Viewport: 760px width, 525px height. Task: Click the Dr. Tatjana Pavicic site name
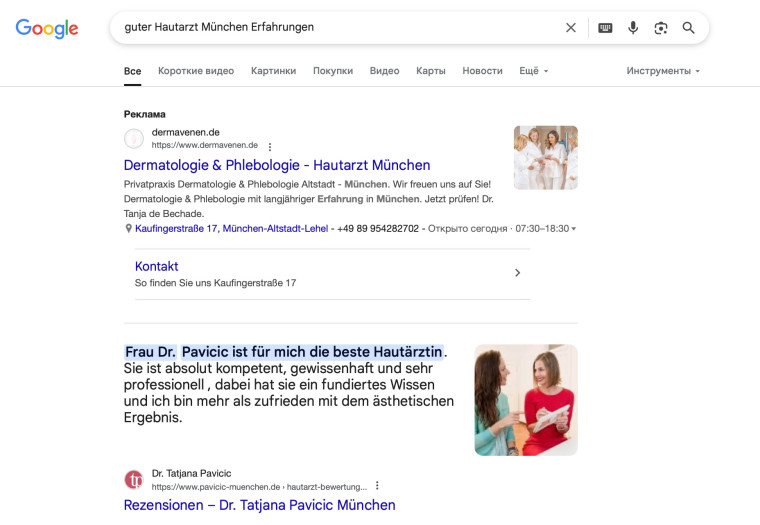tap(191, 473)
